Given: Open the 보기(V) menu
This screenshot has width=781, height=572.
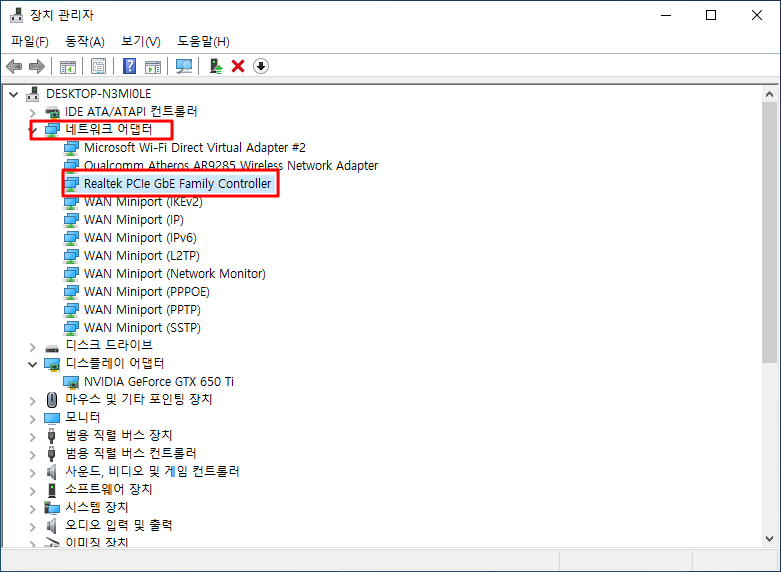Looking at the screenshot, I should 141,41.
